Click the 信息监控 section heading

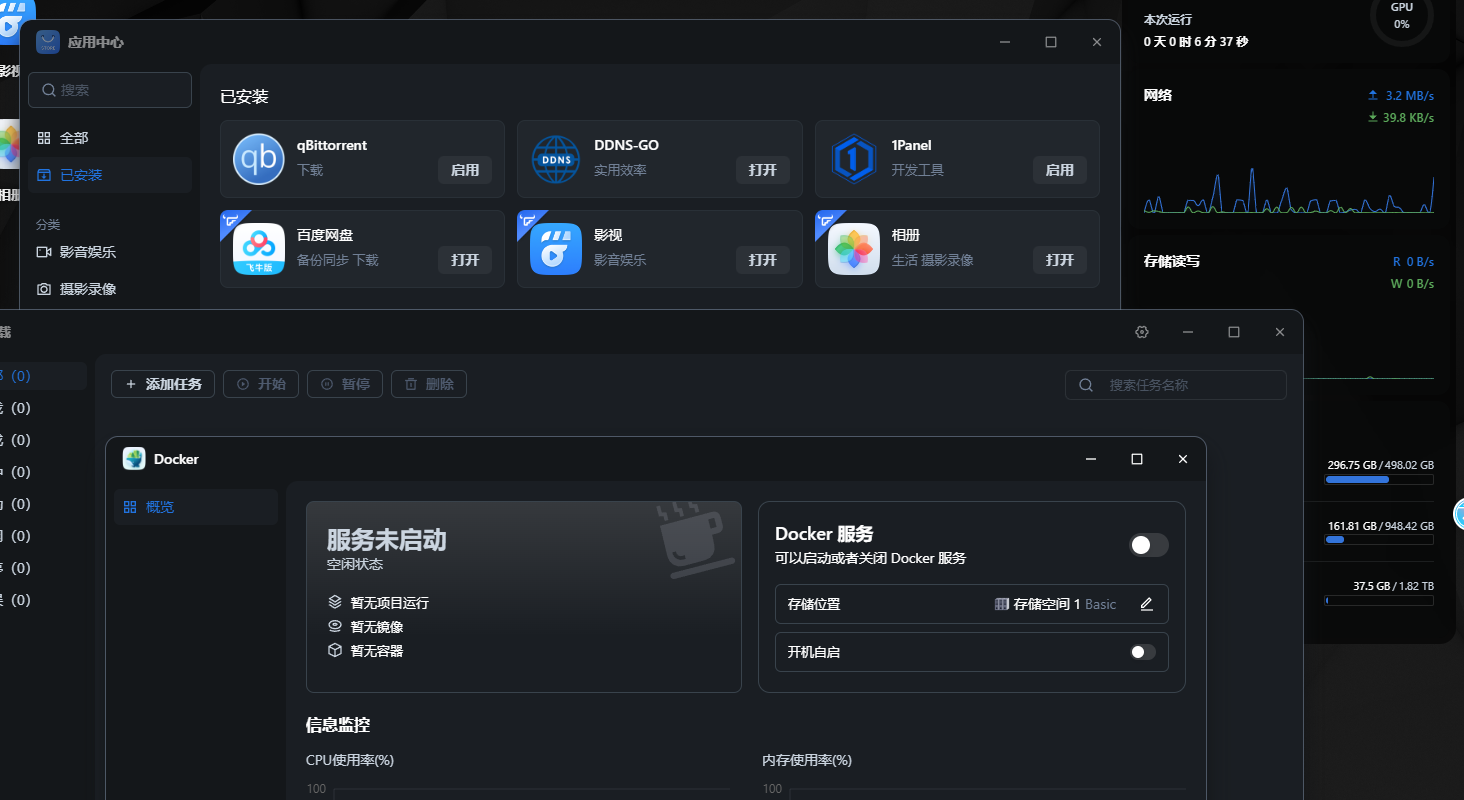[338, 725]
